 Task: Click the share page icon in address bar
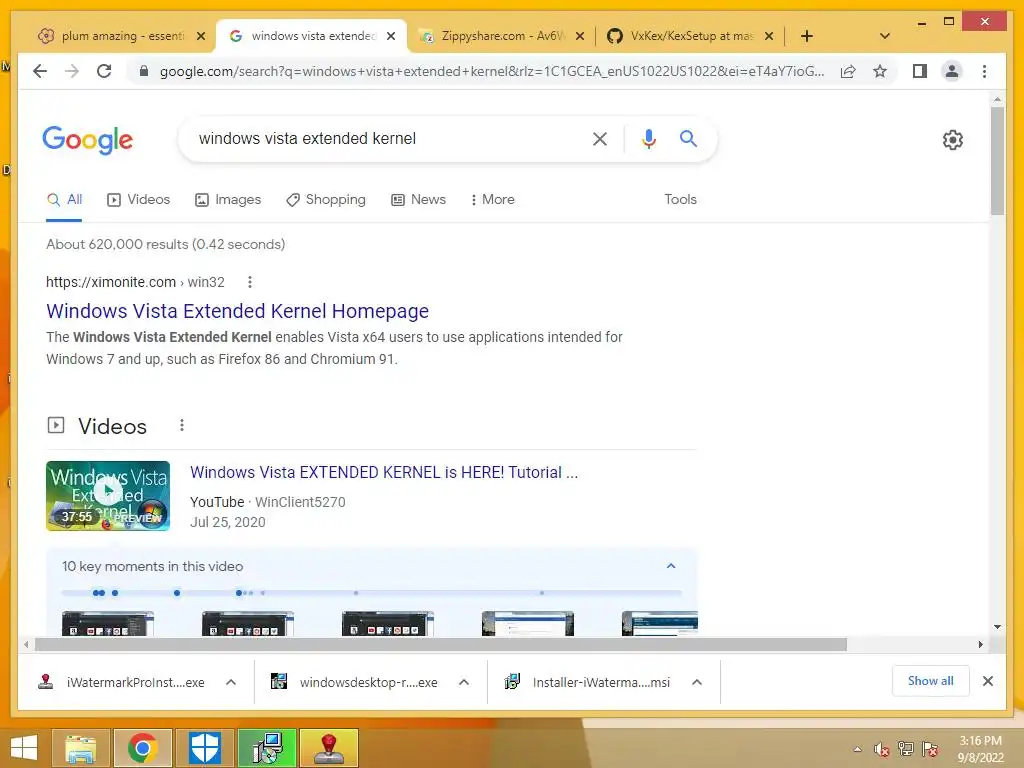[x=848, y=71]
